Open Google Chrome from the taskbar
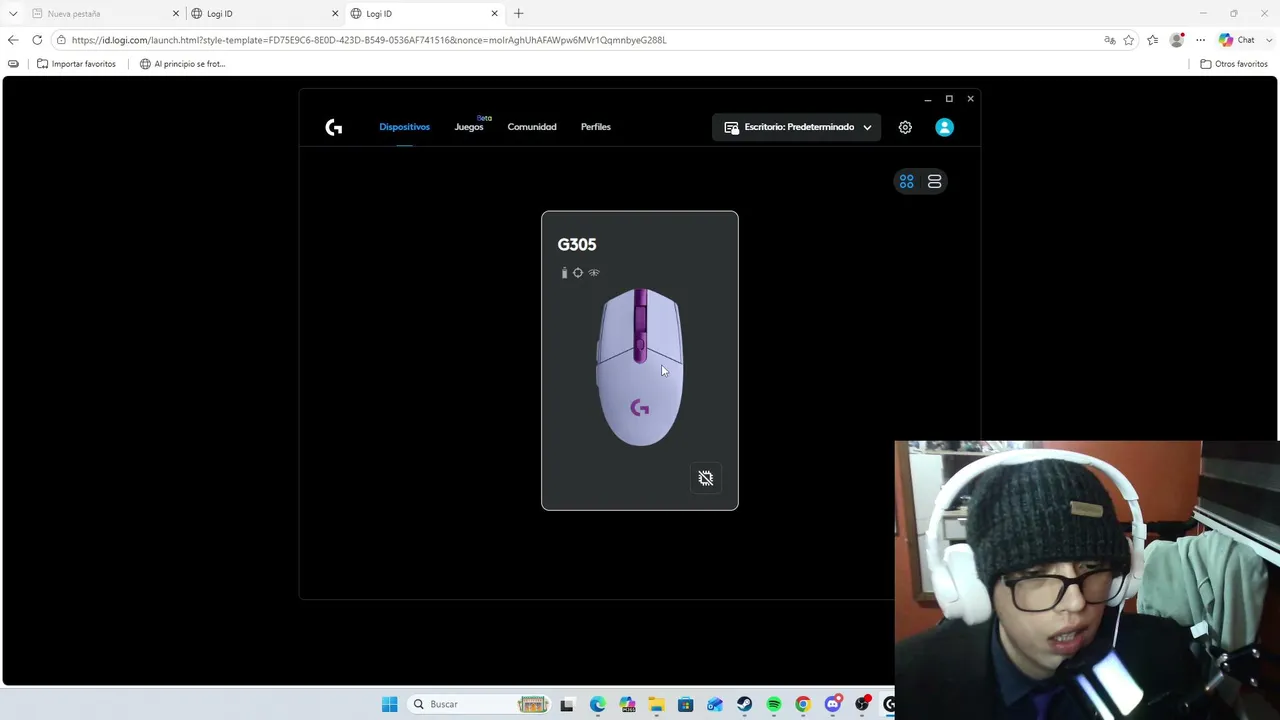This screenshot has width=1280, height=720. (803, 704)
